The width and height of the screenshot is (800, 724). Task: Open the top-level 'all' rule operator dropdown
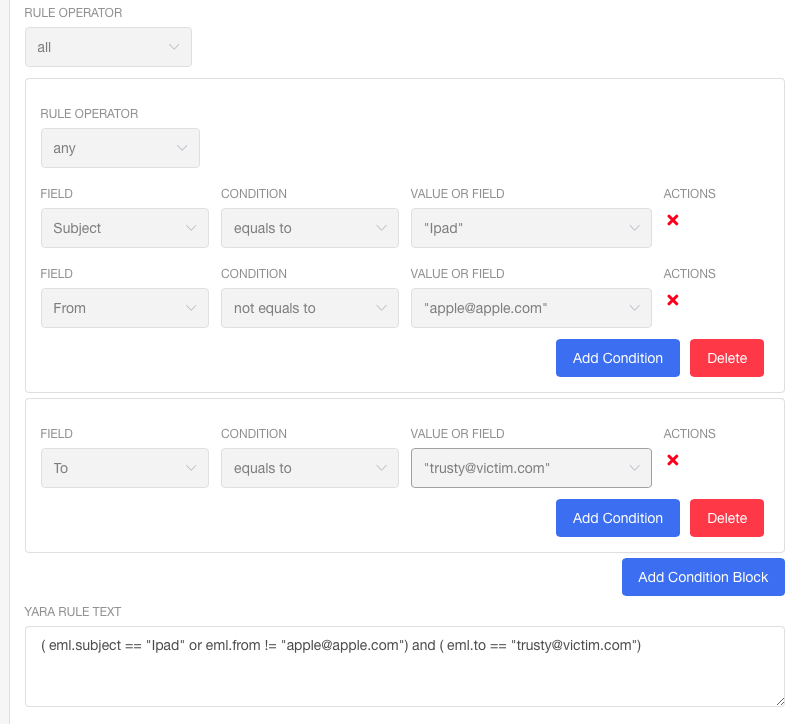108,47
